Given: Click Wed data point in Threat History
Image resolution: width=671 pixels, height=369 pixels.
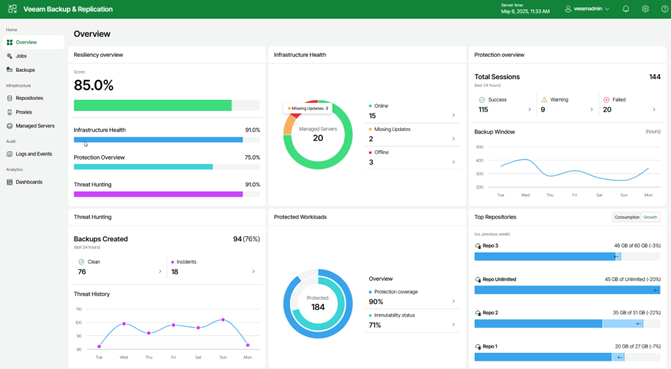Looking at the screenshot, I should (124, 324).
